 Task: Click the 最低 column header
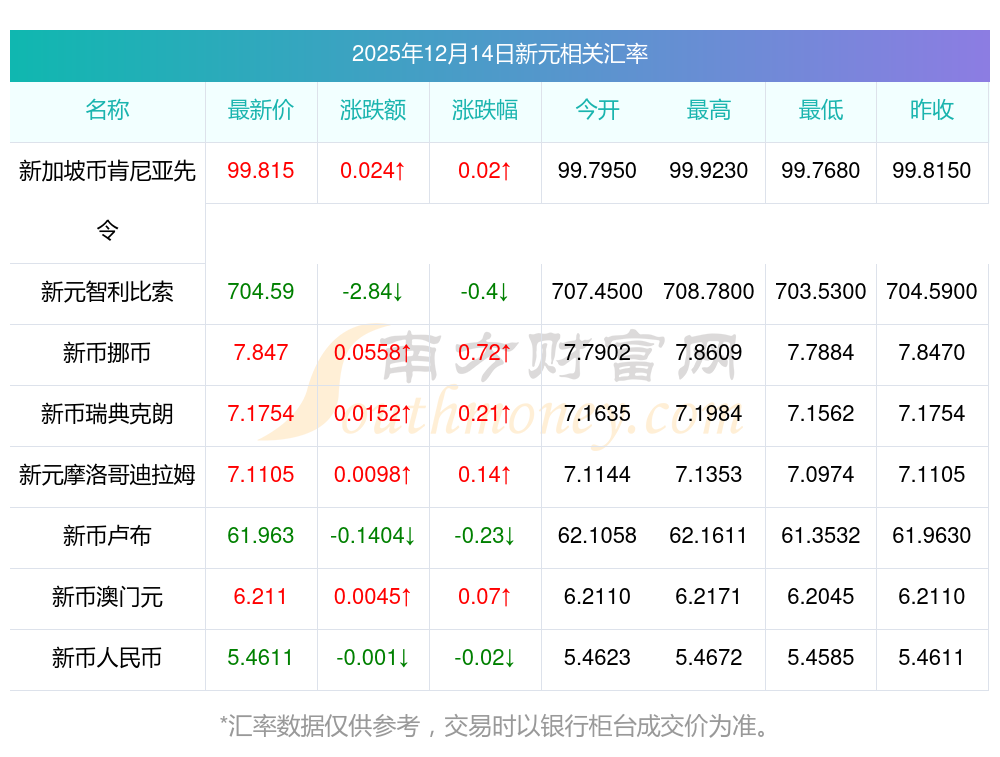(821, 110)
